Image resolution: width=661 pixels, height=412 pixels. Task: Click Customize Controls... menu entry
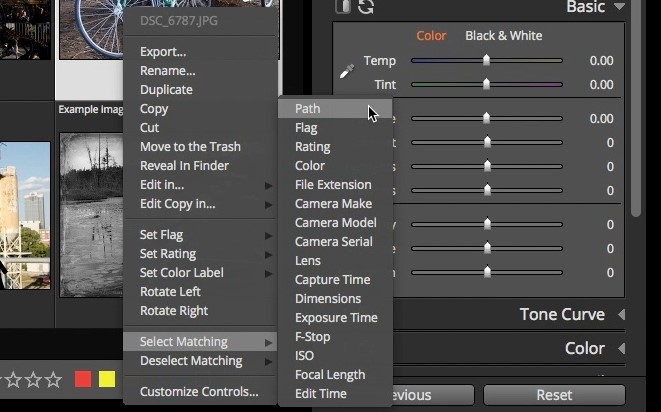click(x=198, y=391)
